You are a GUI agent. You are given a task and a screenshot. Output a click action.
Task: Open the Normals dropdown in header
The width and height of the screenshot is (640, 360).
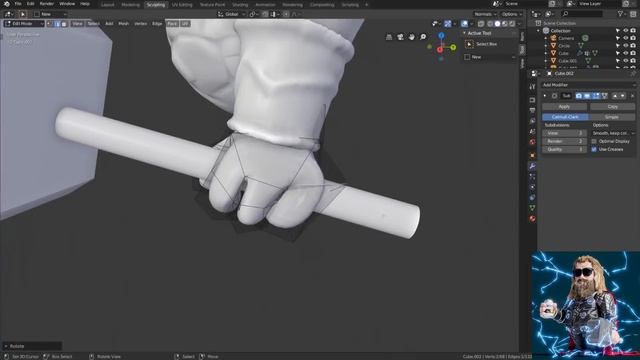[485, 14]
